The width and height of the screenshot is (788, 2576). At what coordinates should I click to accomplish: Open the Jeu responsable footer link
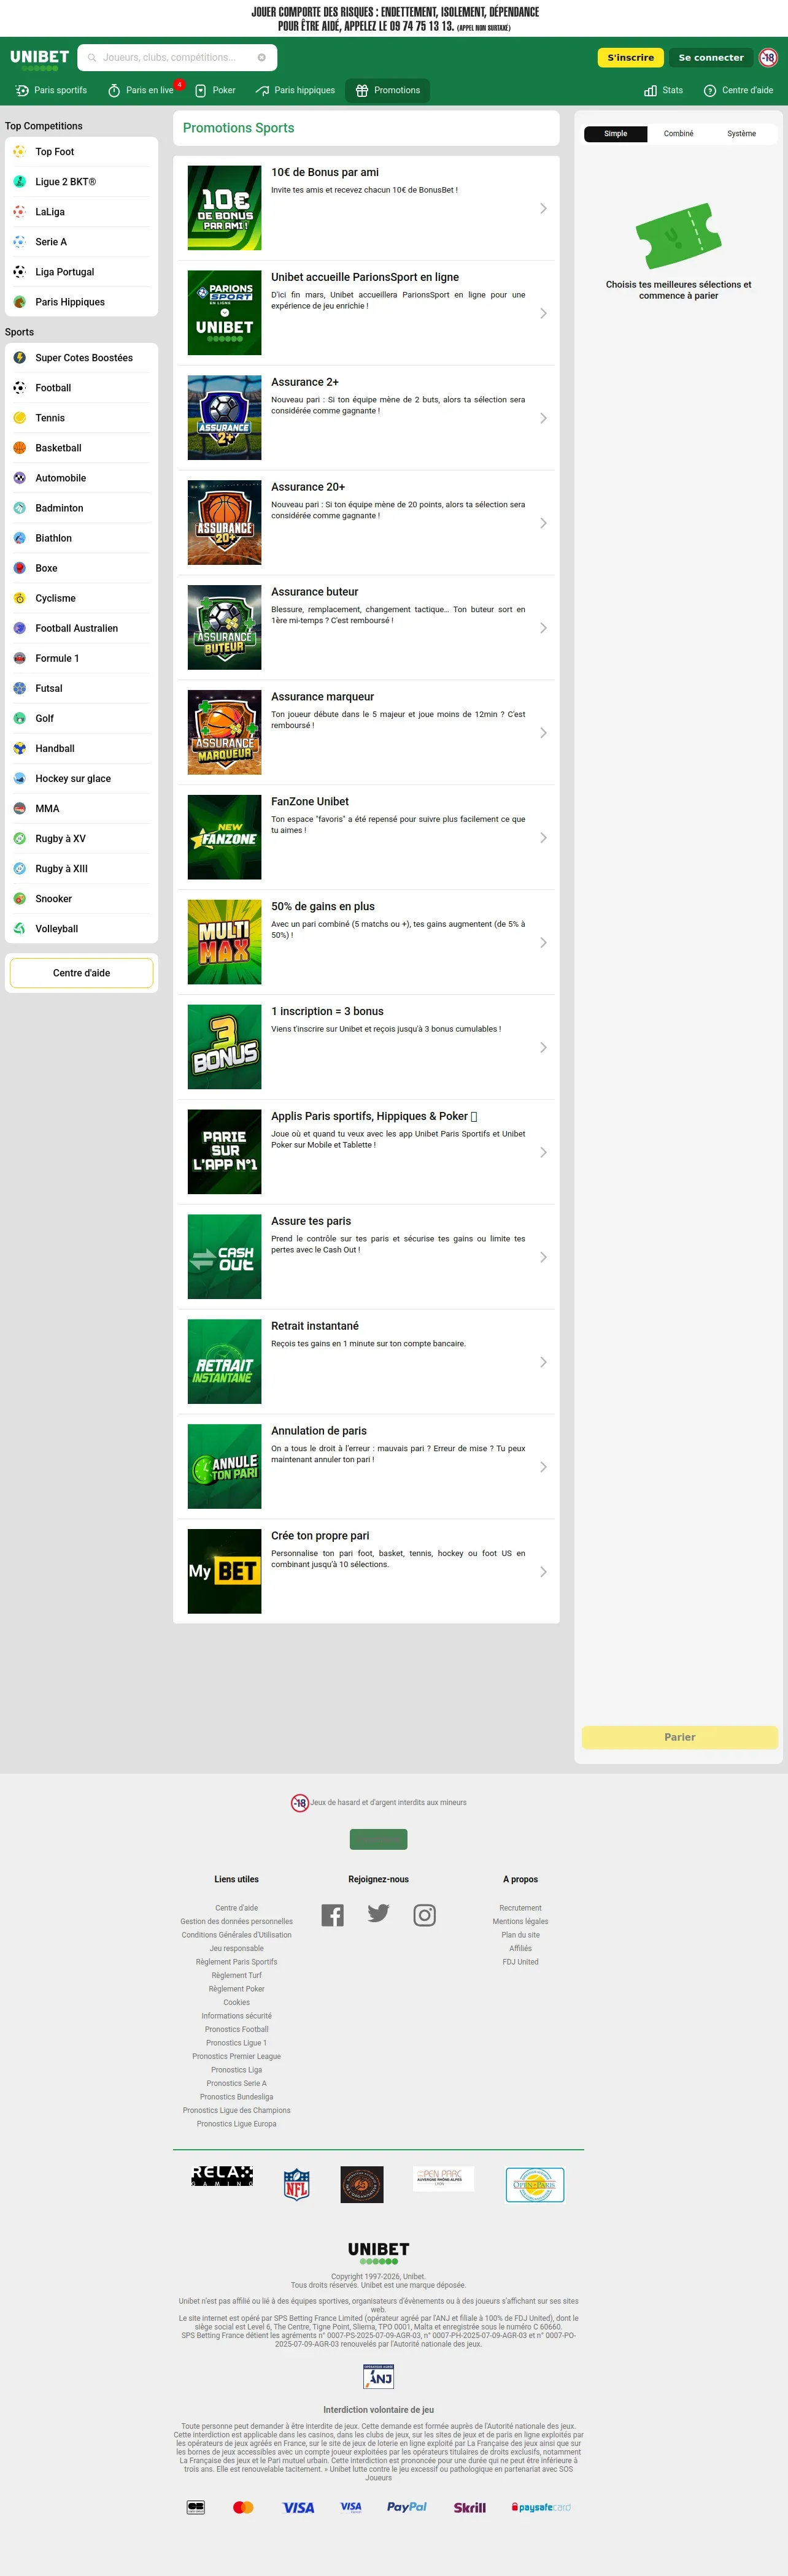click(x=237, y=1948)
